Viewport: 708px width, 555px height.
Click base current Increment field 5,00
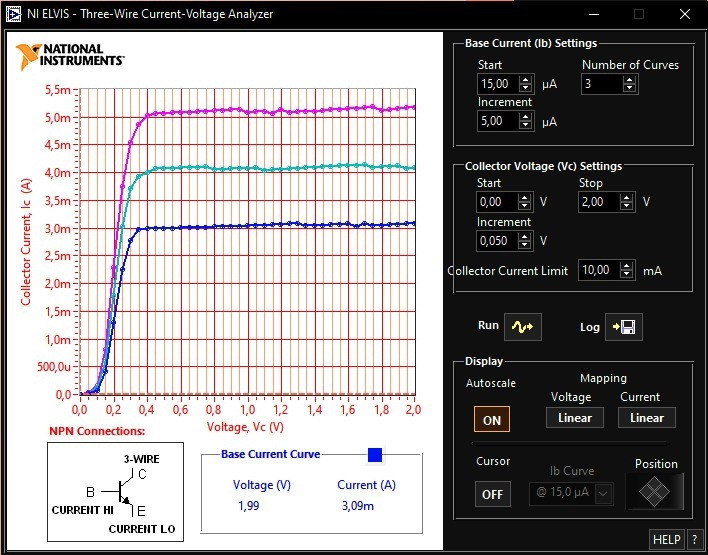tap(498, 121)
